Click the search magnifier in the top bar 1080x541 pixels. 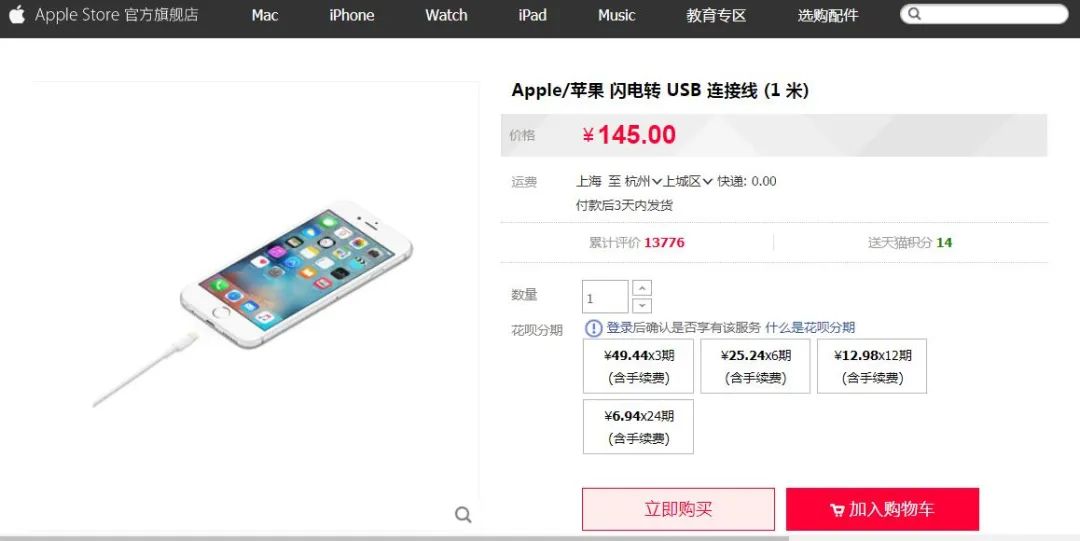click(x=915, y=14)
